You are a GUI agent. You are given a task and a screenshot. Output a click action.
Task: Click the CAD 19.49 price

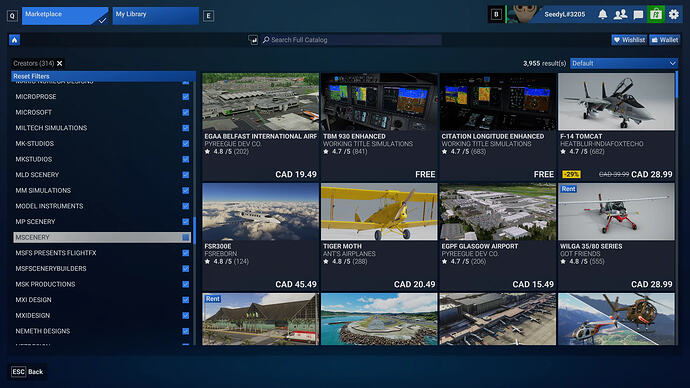coord(296,175)
